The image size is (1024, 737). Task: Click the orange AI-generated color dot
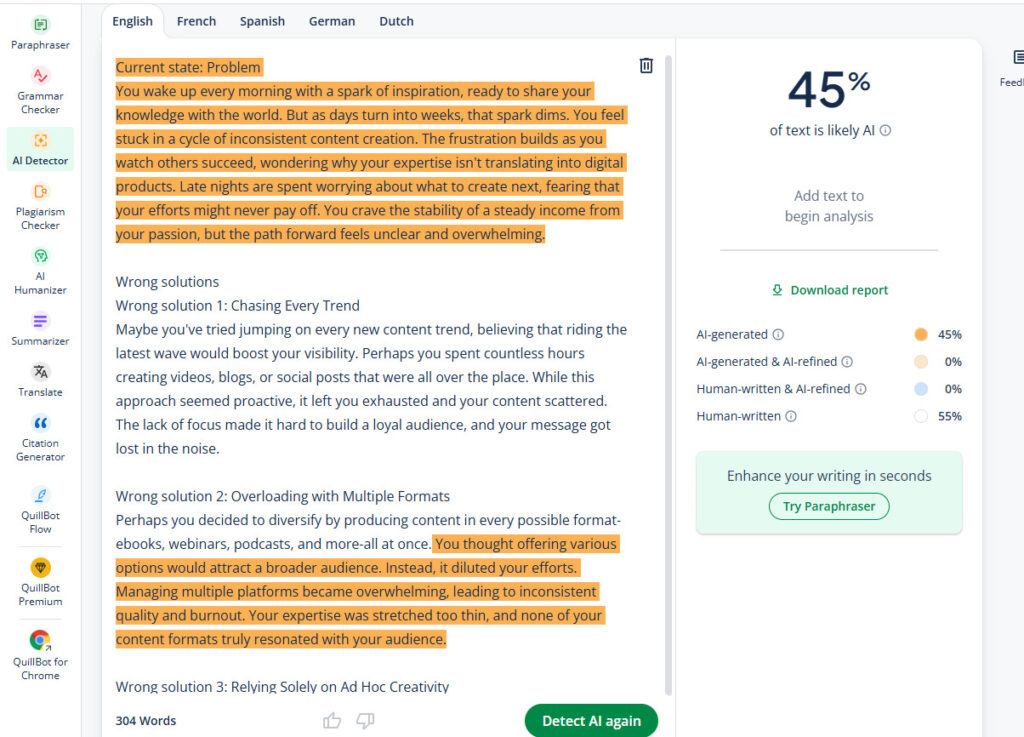tap(921, 334)
